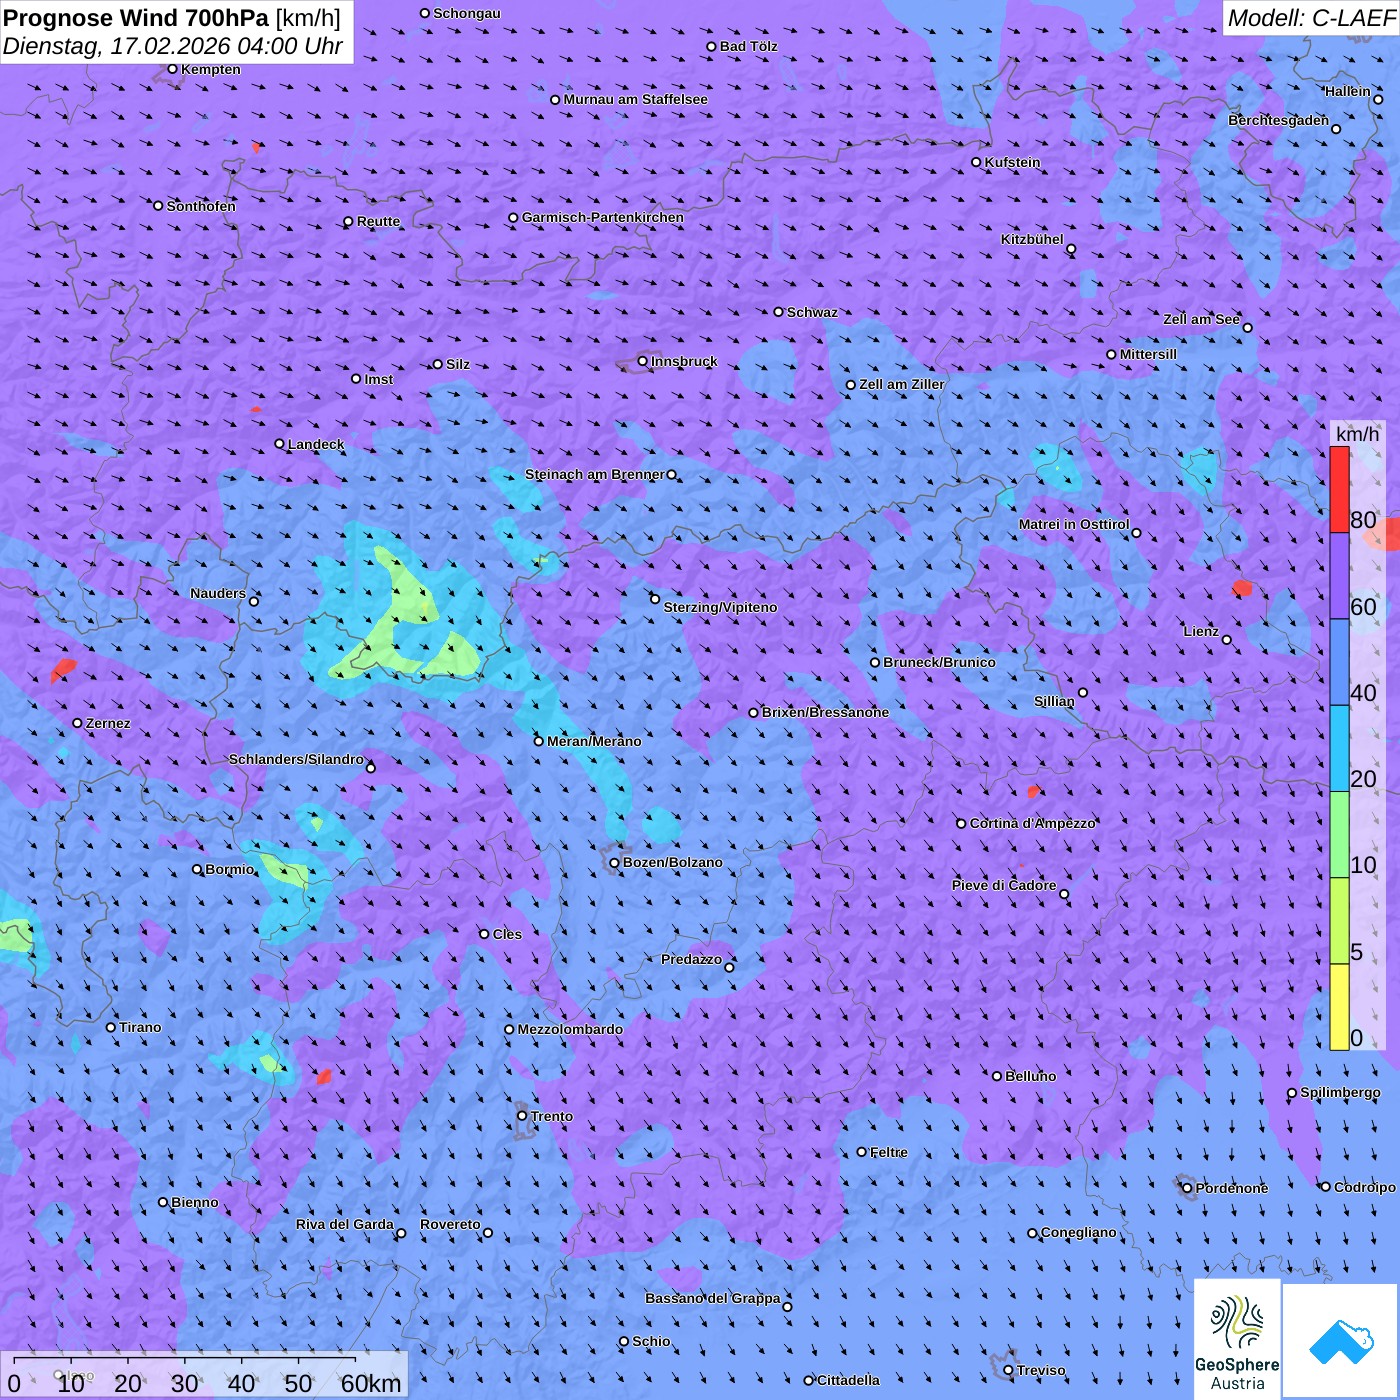
Task: Click the Zernez city label
Action: [x=108, y=723]
